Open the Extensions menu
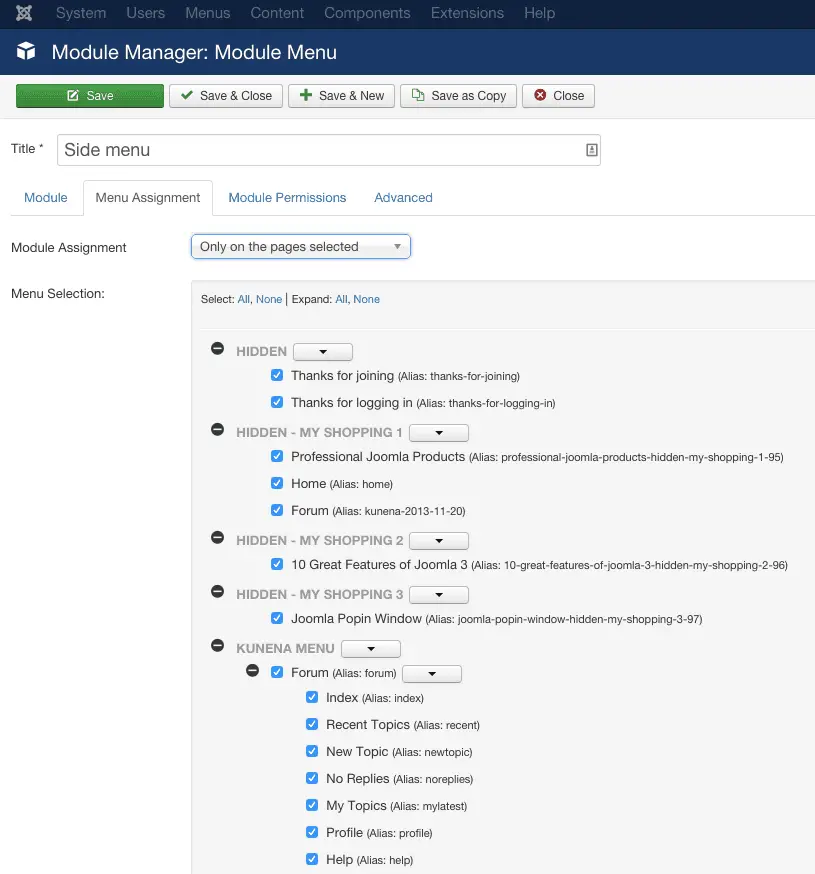The height and width of the screenshot is (874, 815). click(467, 13)
